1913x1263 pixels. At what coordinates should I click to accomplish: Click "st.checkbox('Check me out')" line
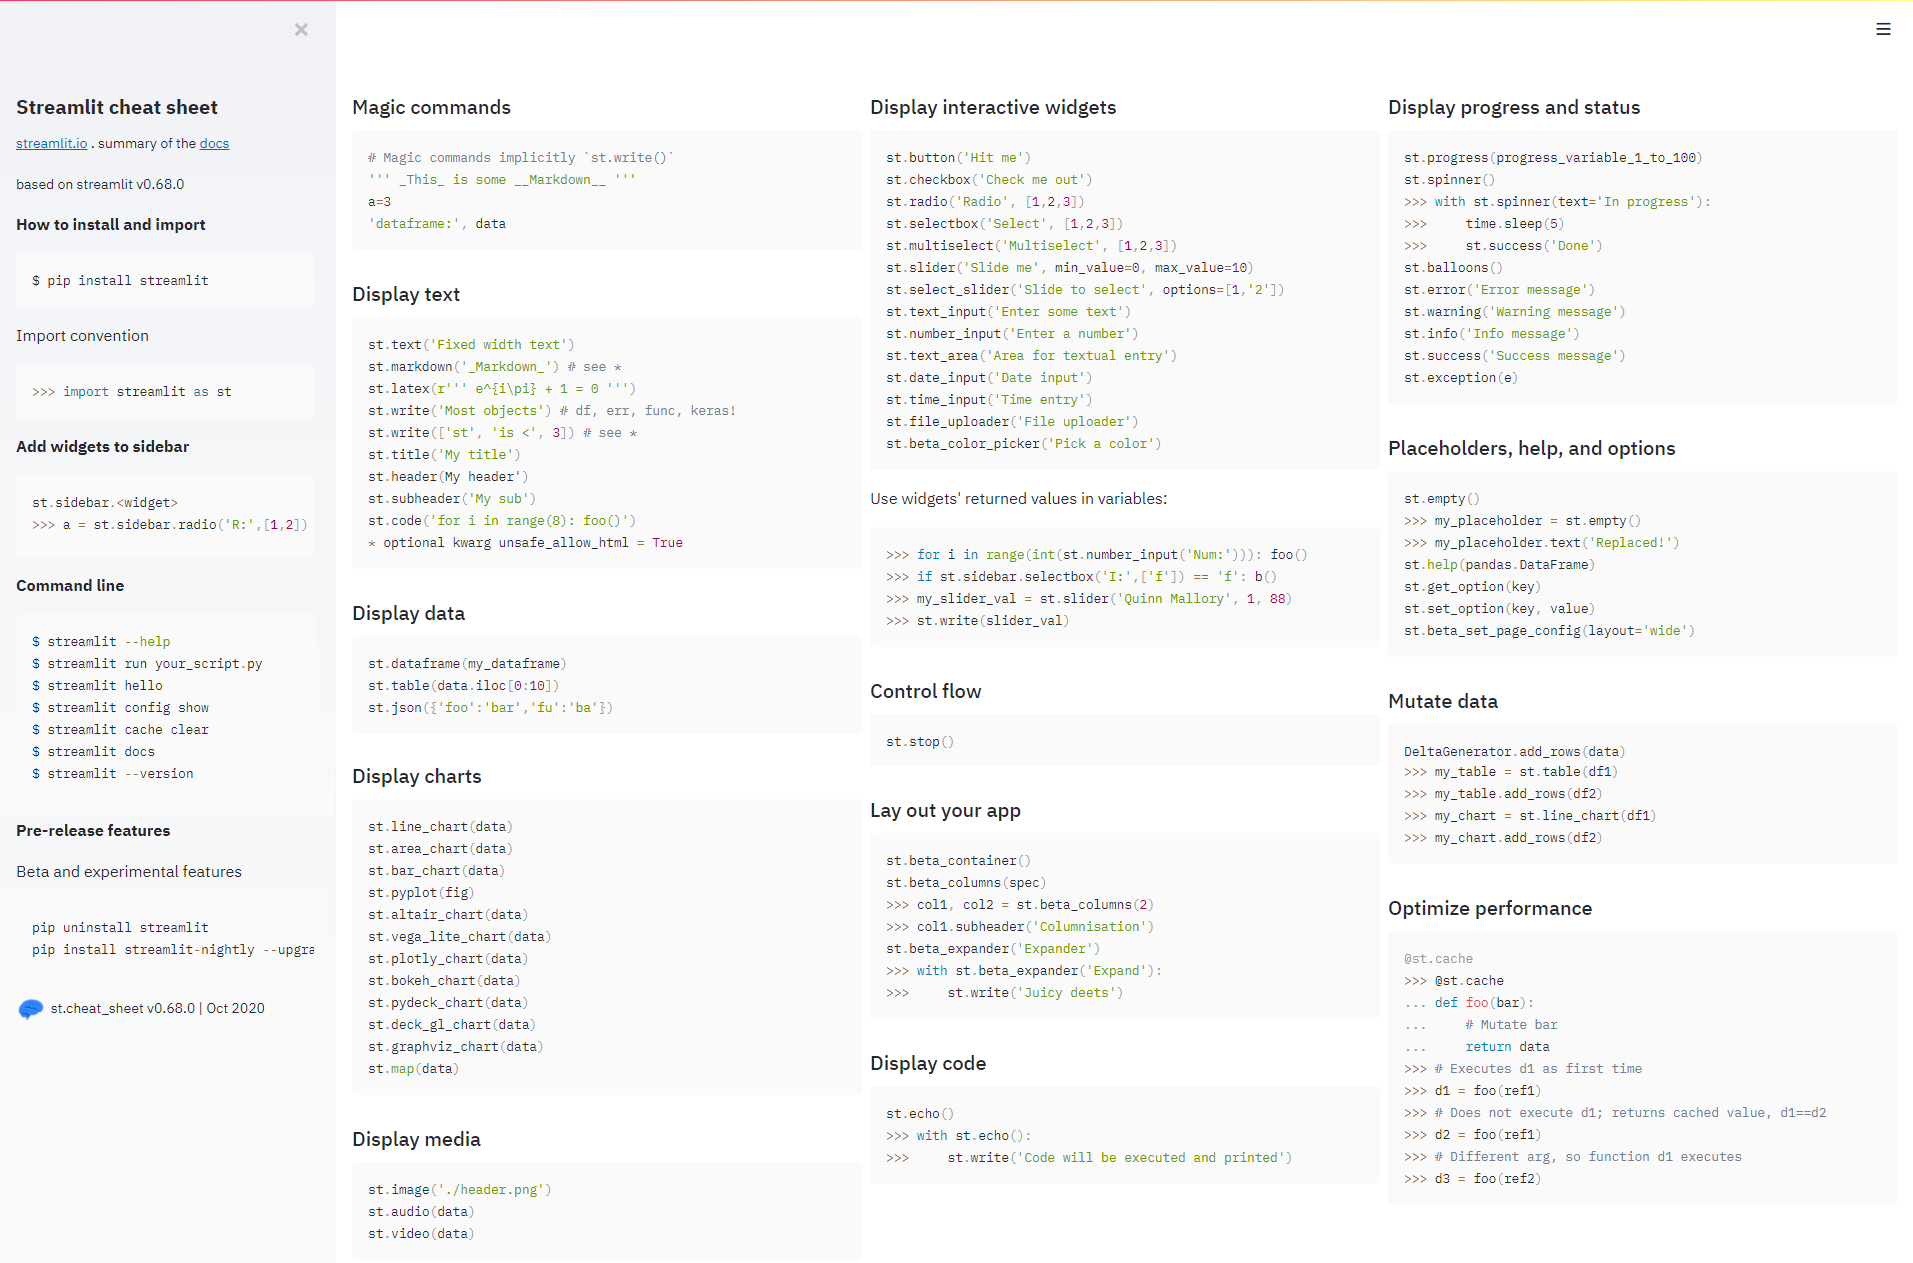click(989, 180)
